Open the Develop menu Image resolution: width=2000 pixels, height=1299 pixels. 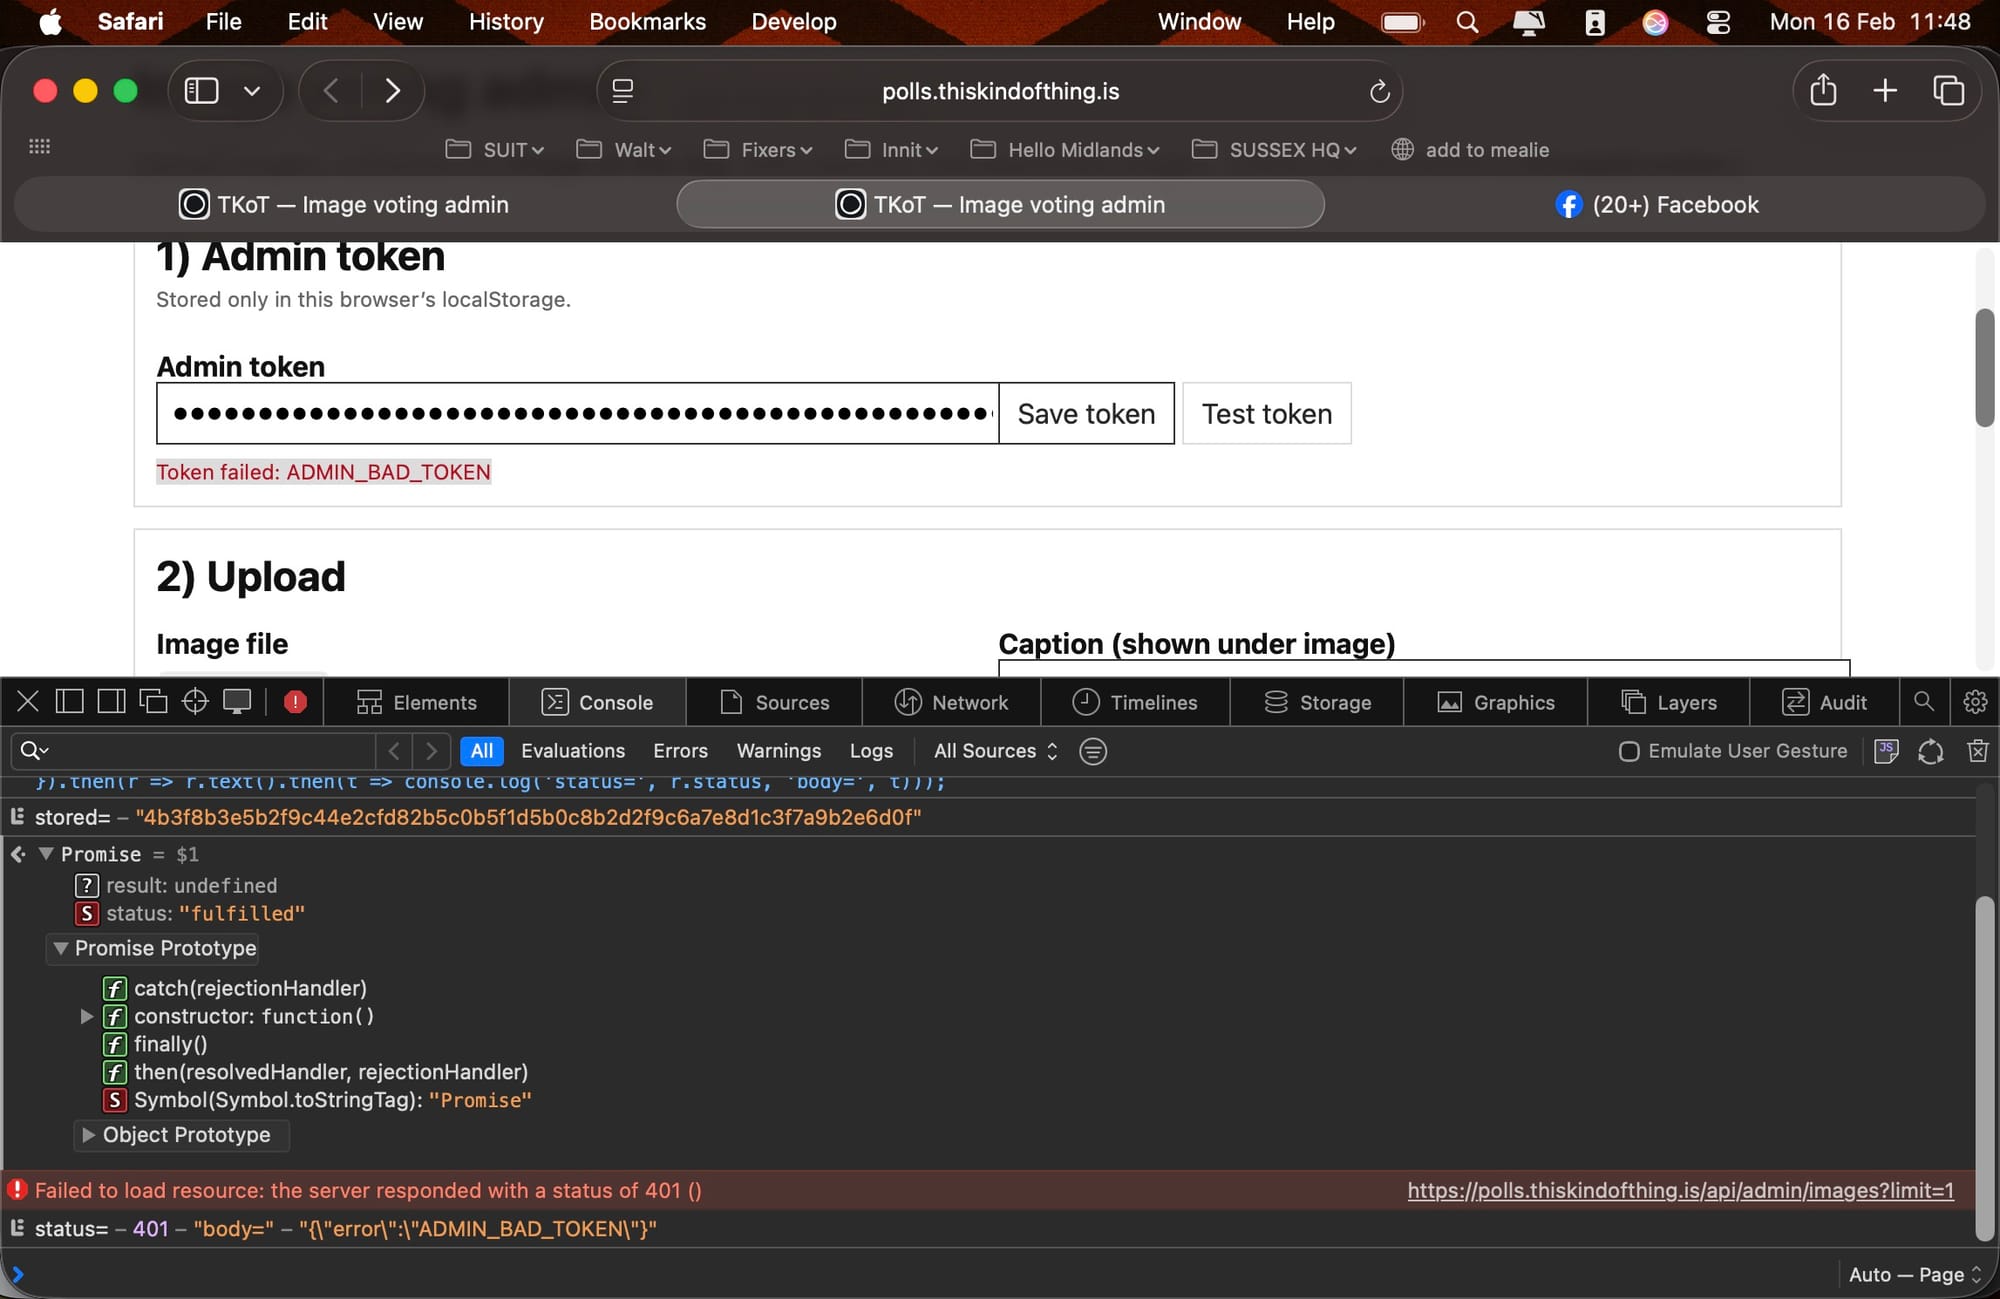pos(793,22)
